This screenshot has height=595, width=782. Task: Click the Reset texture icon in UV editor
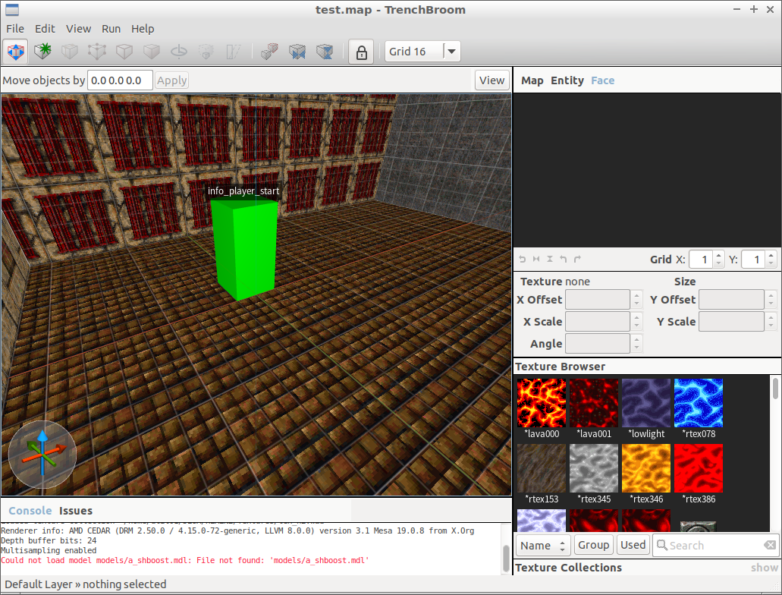522,259
